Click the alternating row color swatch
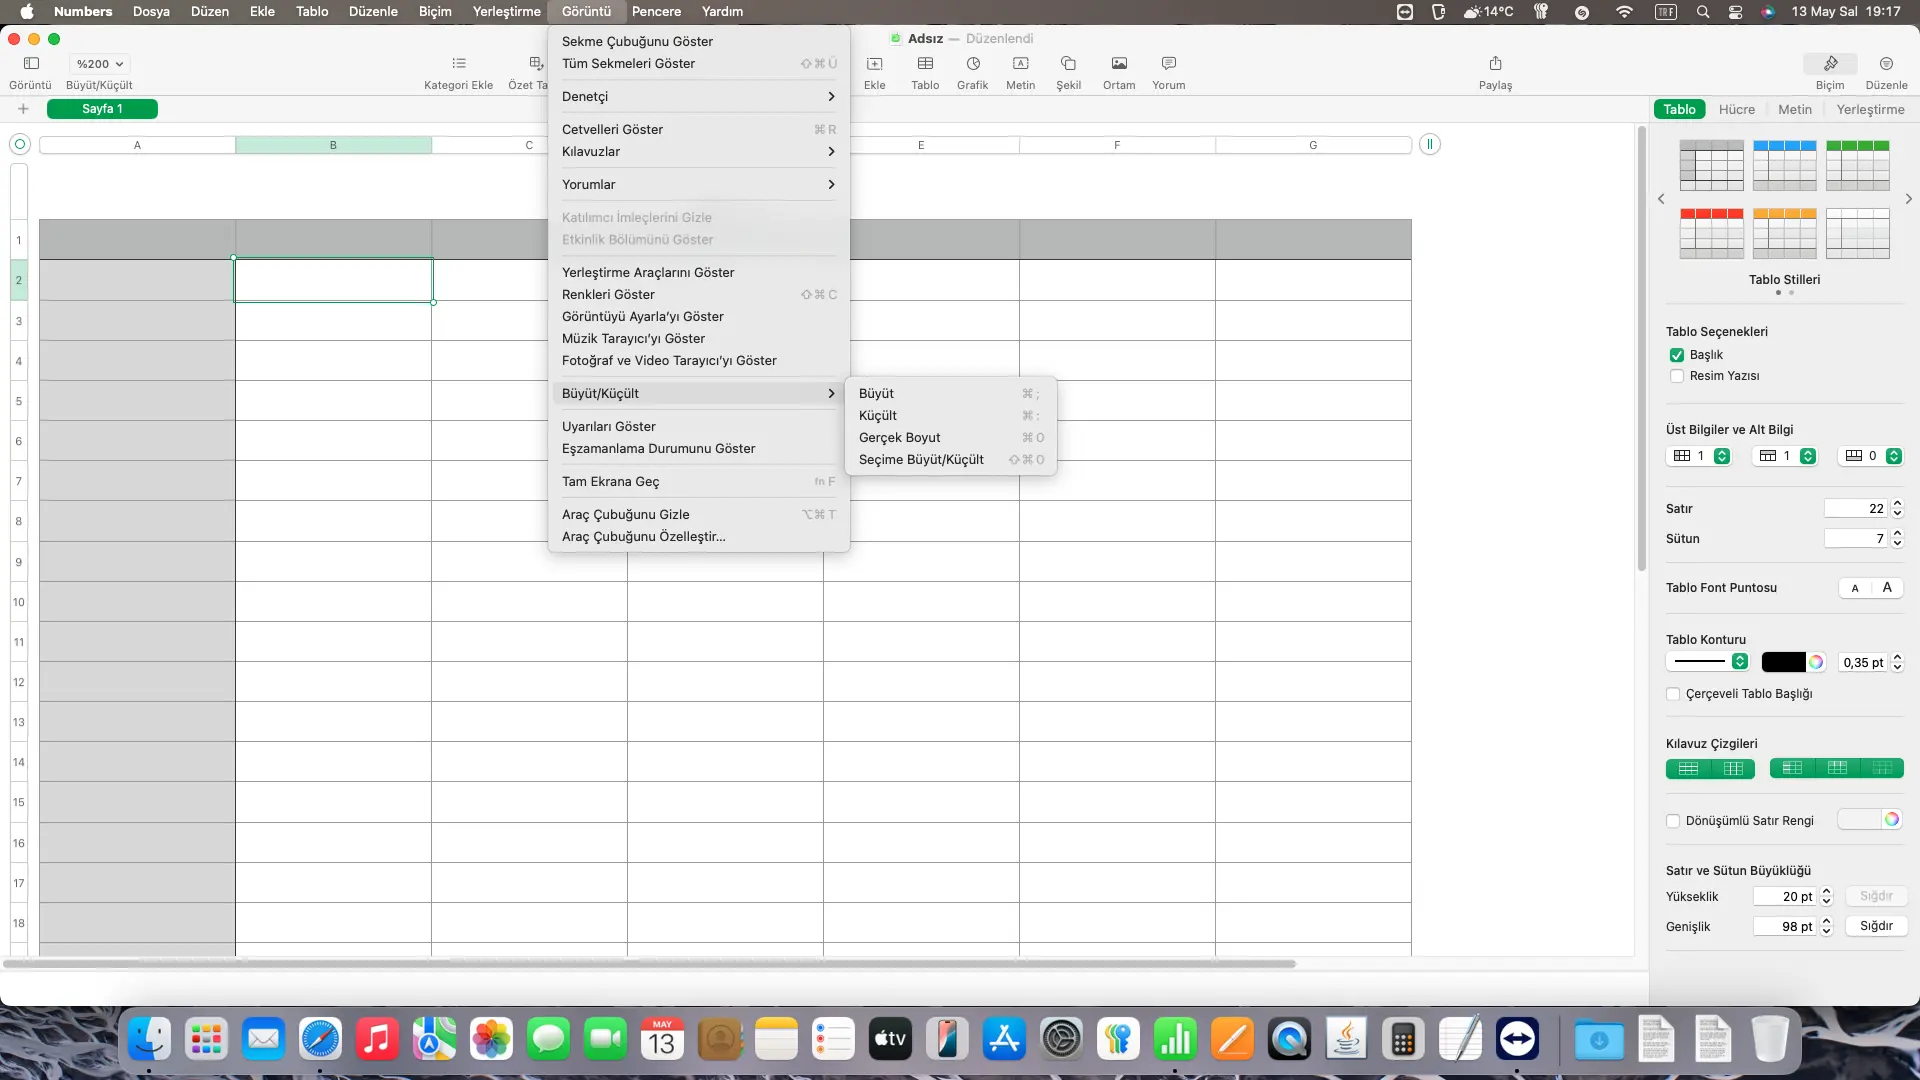The height and width of the screenshot is (1080, 1920). click(1860, 820)
